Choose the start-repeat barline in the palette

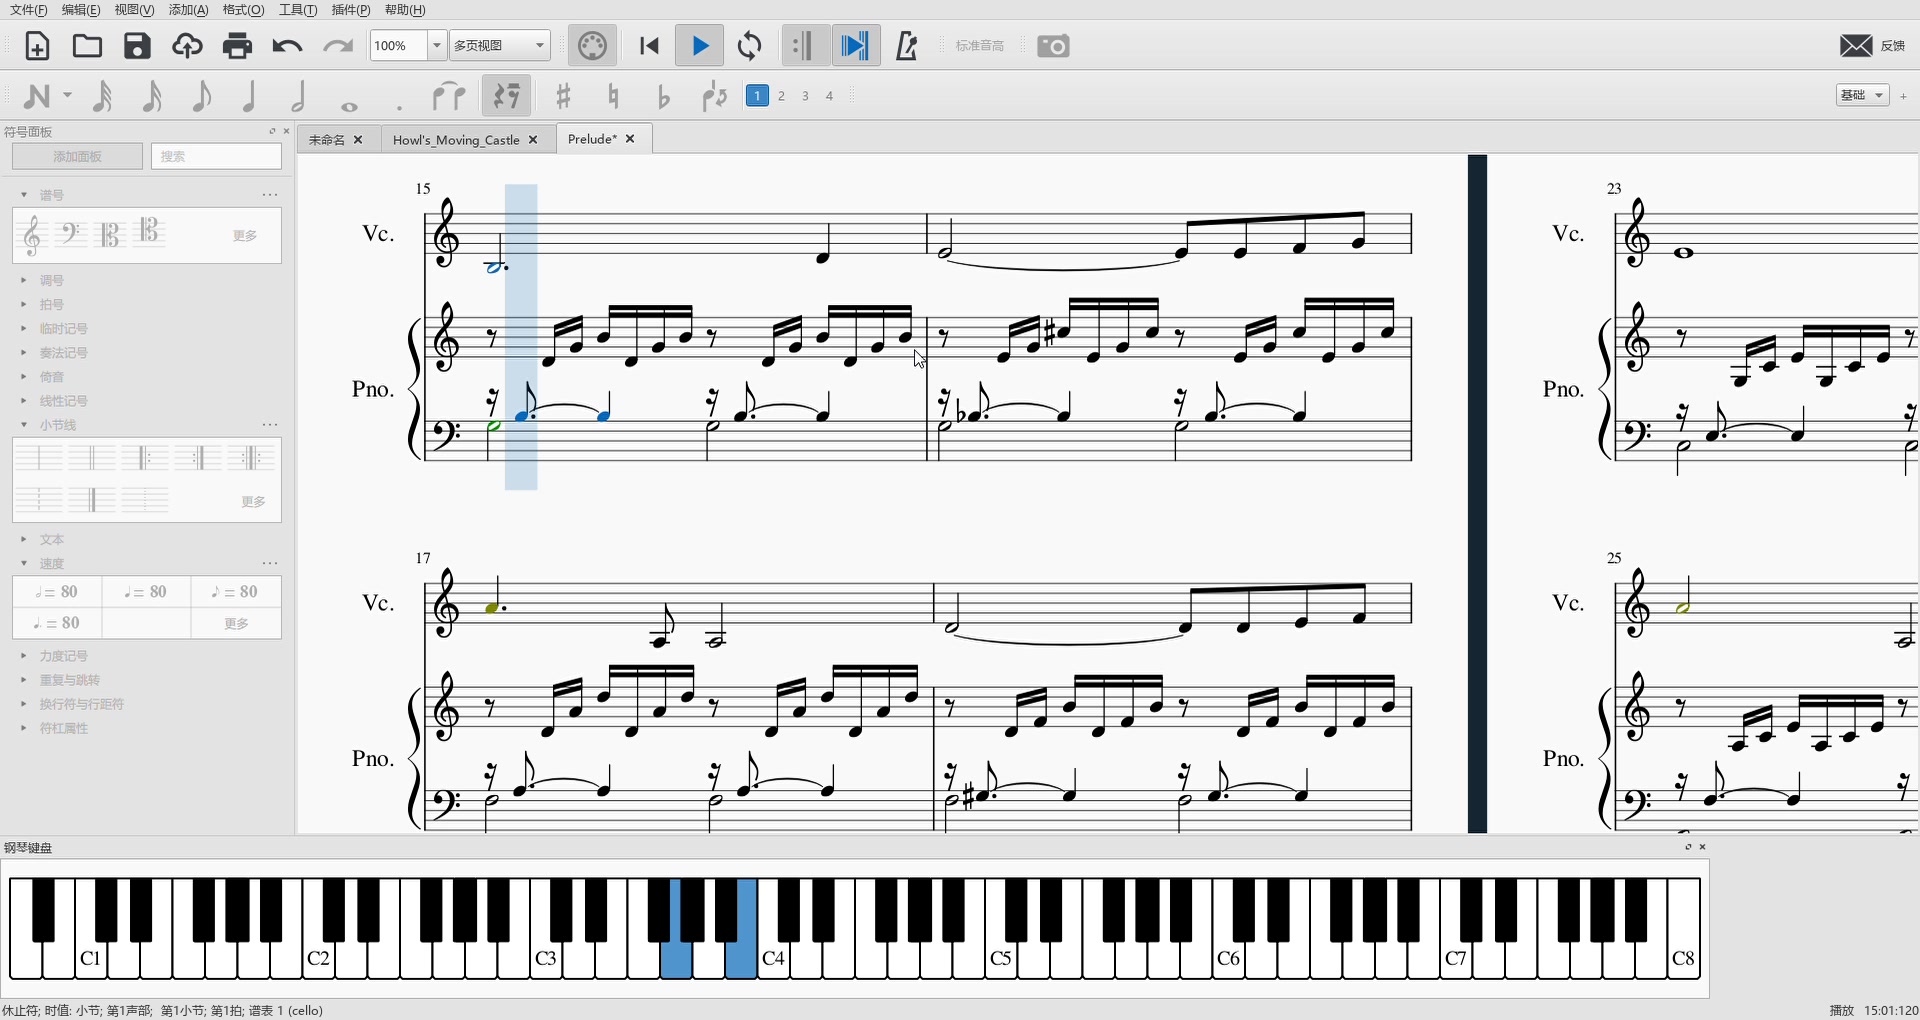pyautogui.click(x=145, y=458)
